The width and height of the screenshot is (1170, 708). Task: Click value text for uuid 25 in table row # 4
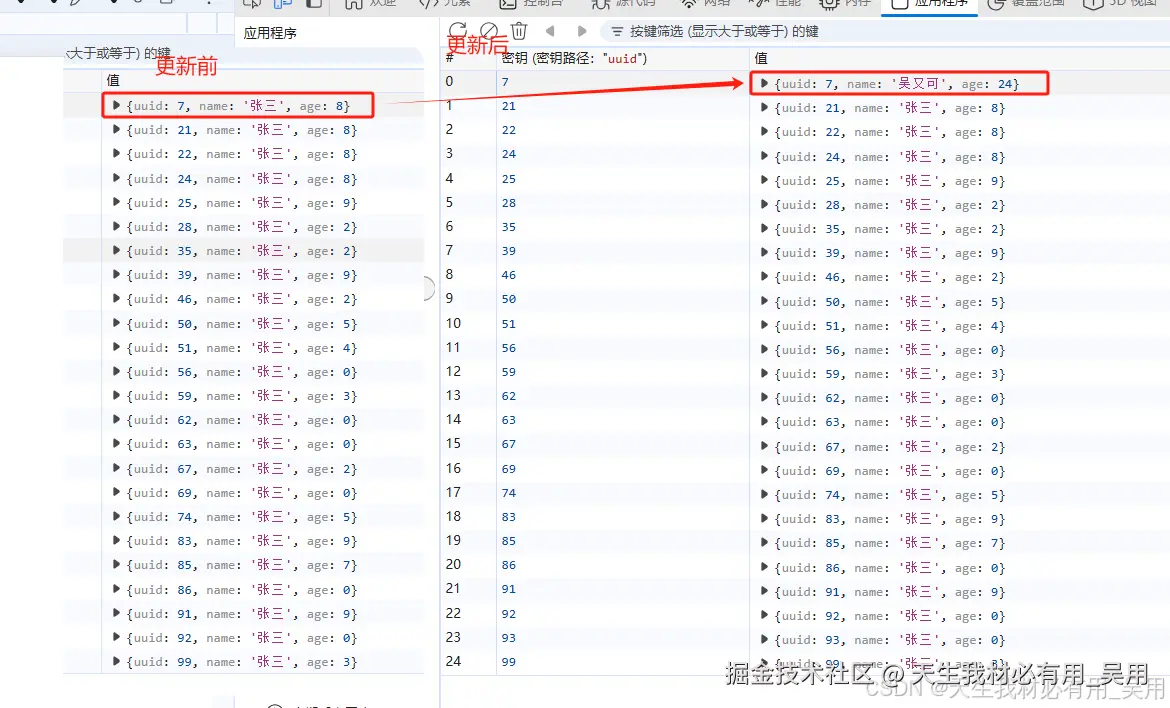coord(890,181)
